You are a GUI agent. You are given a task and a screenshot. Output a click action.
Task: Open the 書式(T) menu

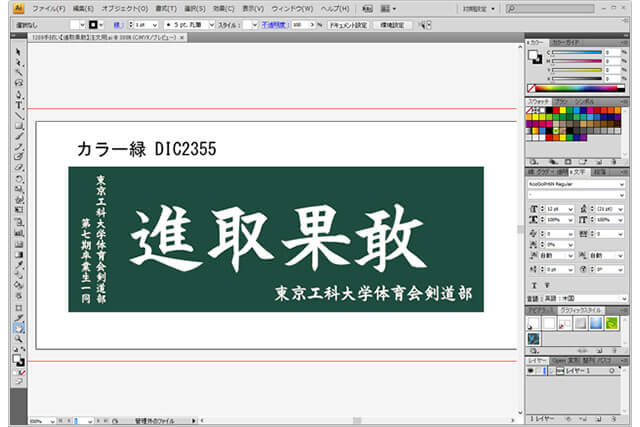click(x=166, y=9)
